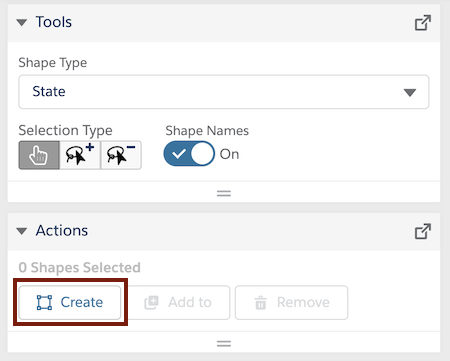This screenshot has height=361, width=450.
Task: Open the Shape Type dropdown showing State
Action: (224, 92)
